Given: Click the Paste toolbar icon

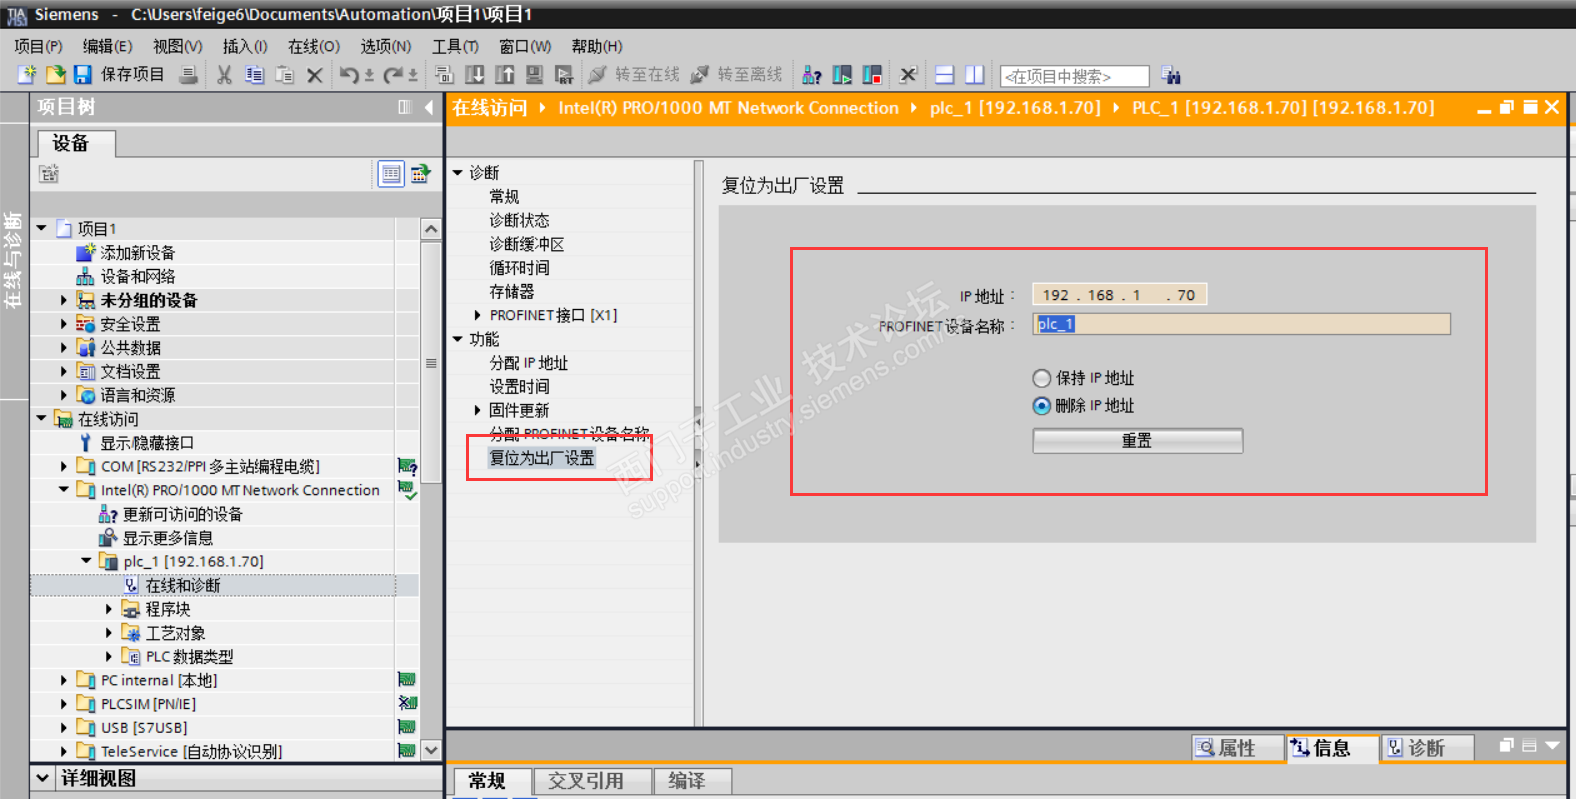Looking at the screenshot, I should [x=285, y=75].
